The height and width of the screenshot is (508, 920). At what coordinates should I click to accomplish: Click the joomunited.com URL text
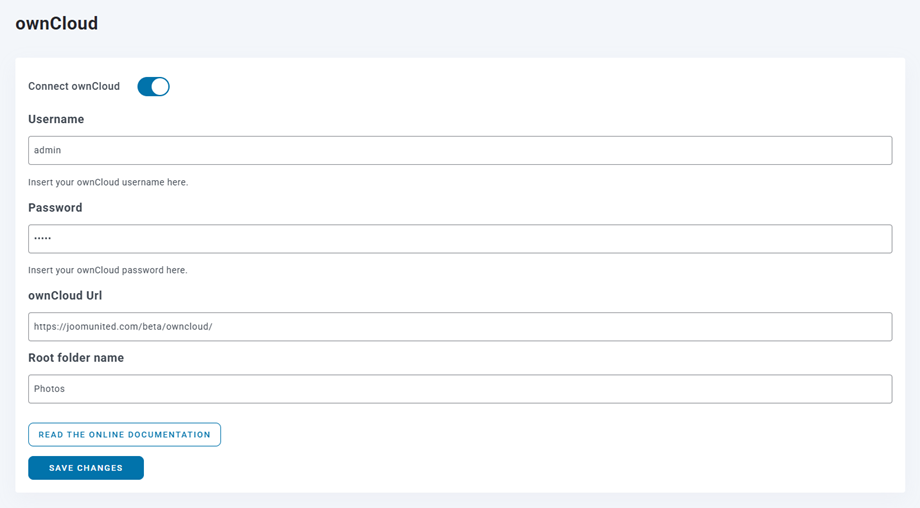pos(123,327)
